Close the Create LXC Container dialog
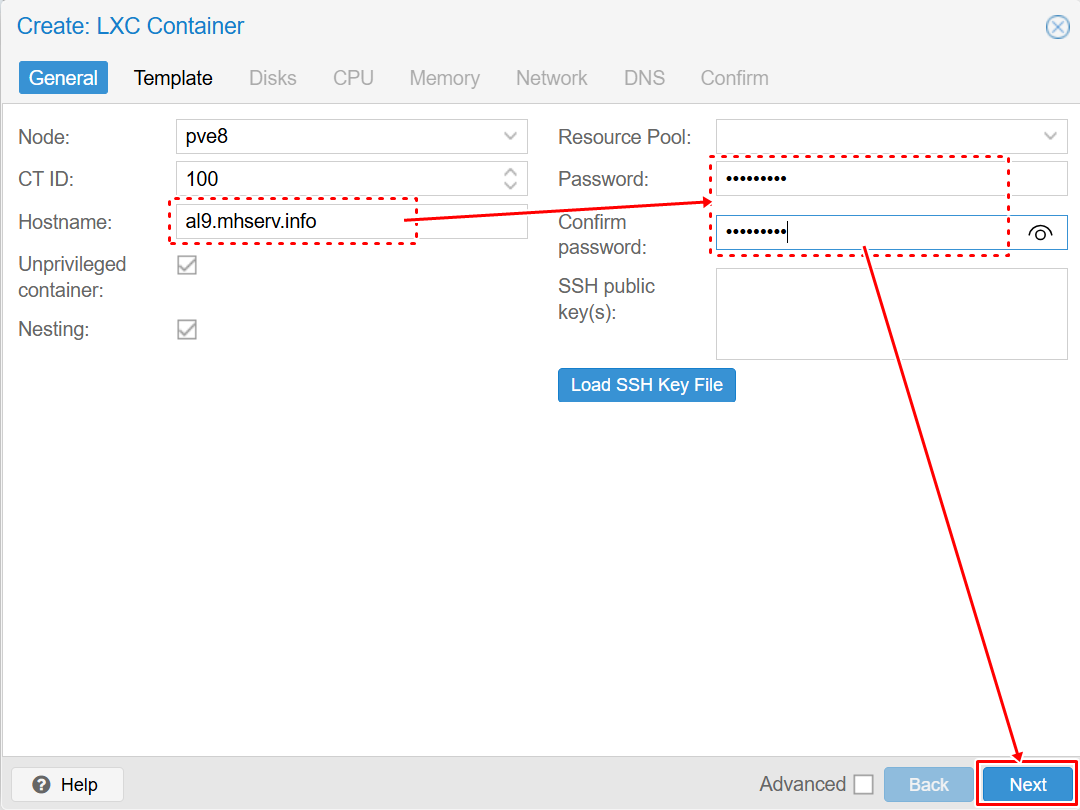This screenshot has width=1080, height=810. click(x=1057, y=27)
